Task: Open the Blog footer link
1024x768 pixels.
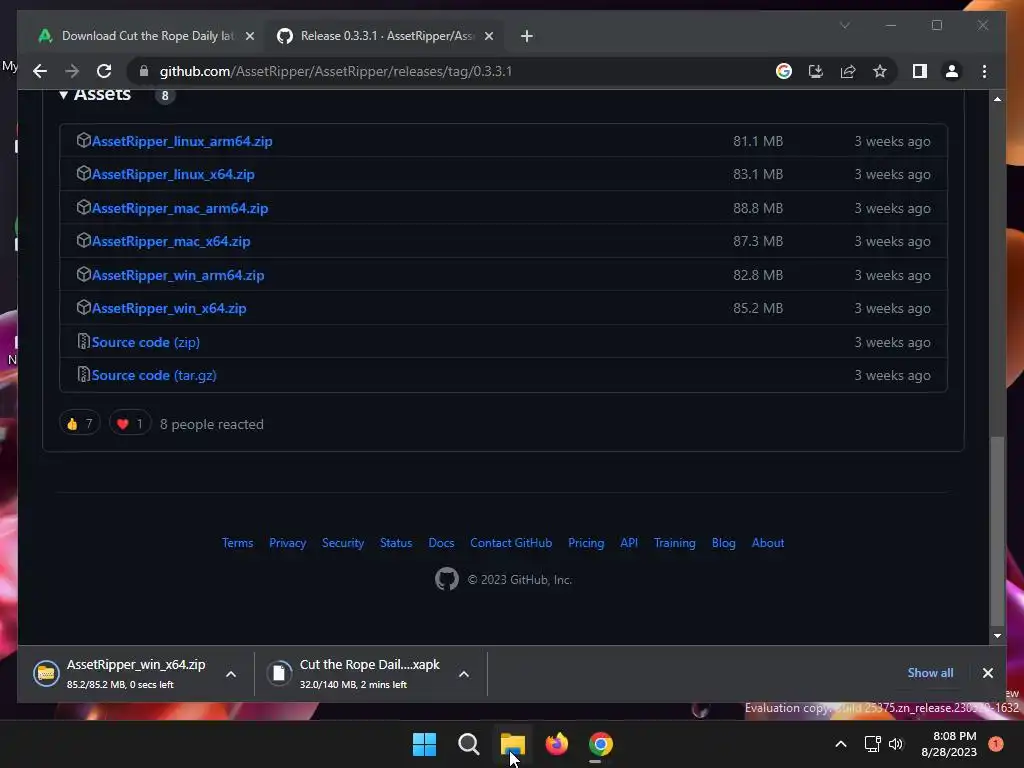Action: tap(724, 543)
